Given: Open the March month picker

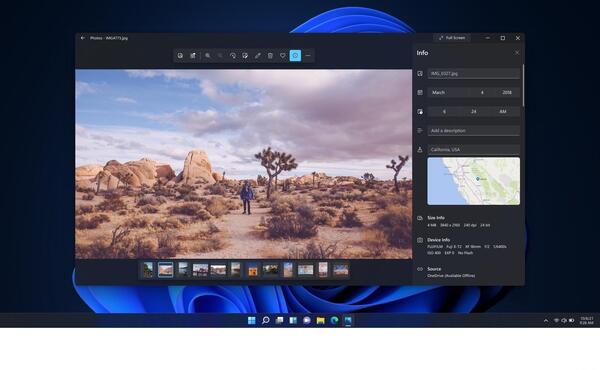Looking at the screenshot, I should pyautogui.click(x=447, y=92).
